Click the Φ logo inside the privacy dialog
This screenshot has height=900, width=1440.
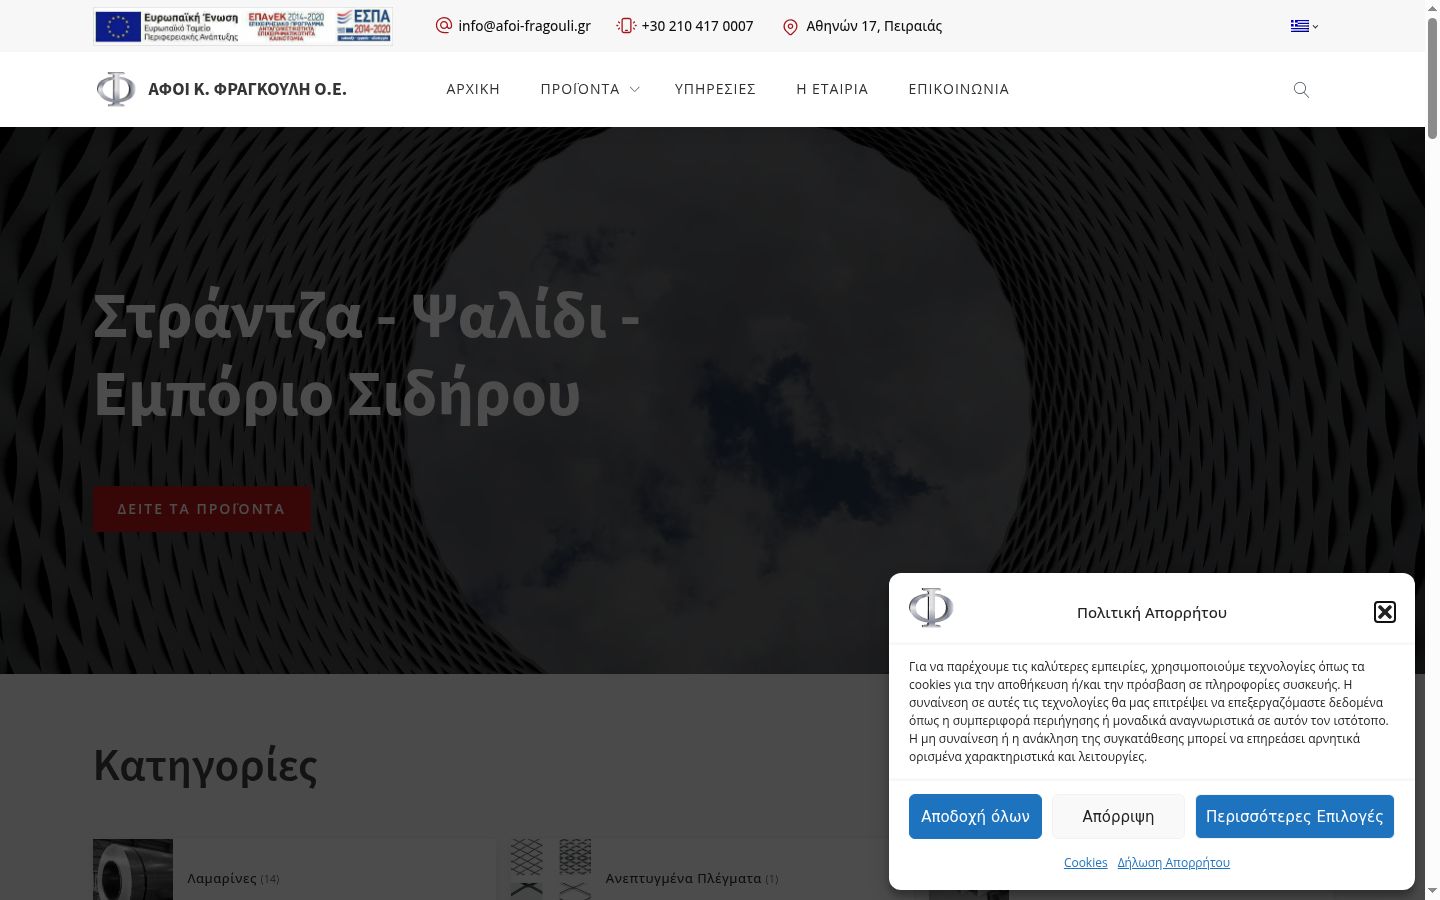(931, 608)
